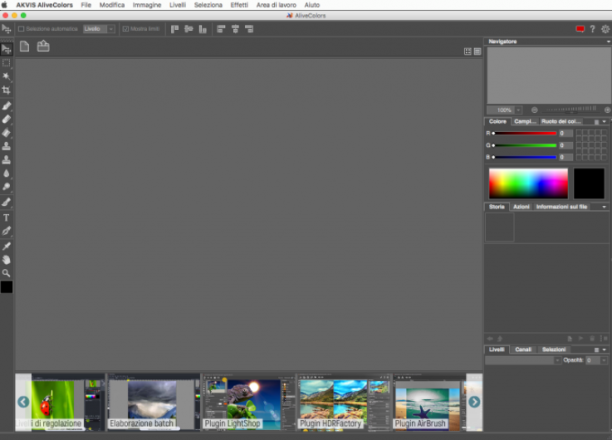Screen dimensions: 612x440
Task: Switch to the Campioni tab
Action: click(525, 121)
